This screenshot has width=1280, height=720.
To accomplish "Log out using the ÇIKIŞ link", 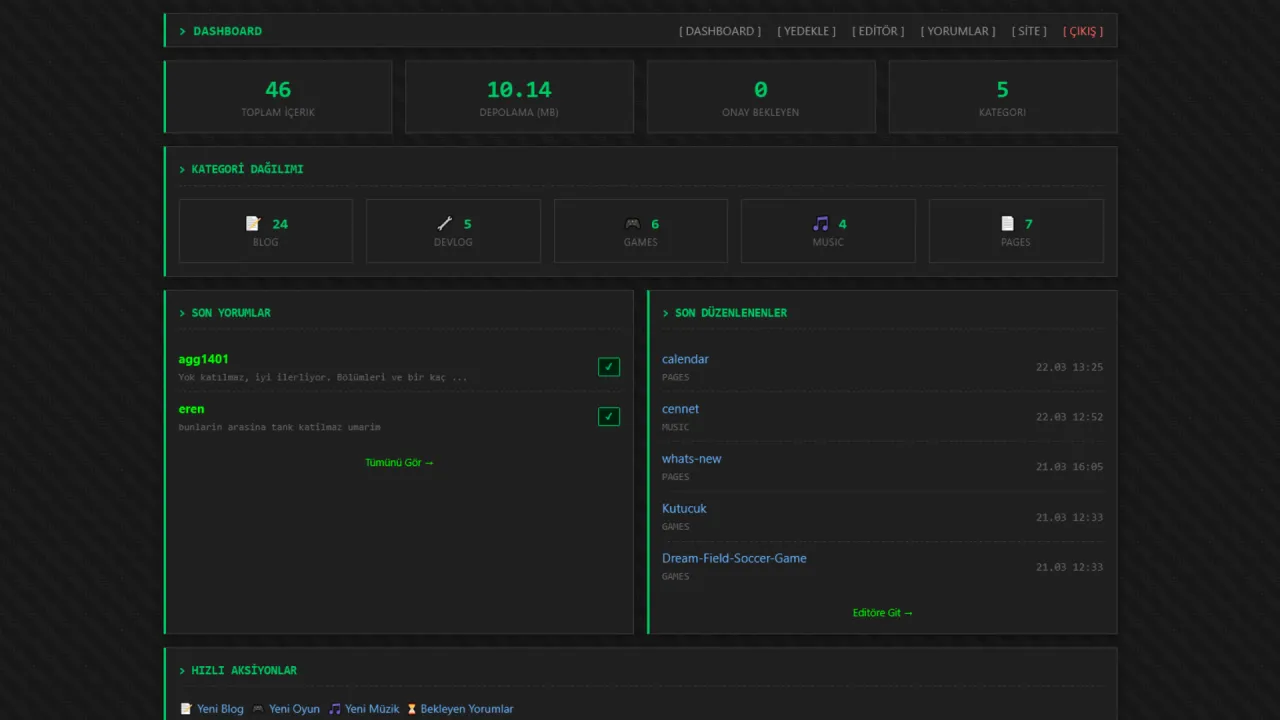I will [1083, 31].
